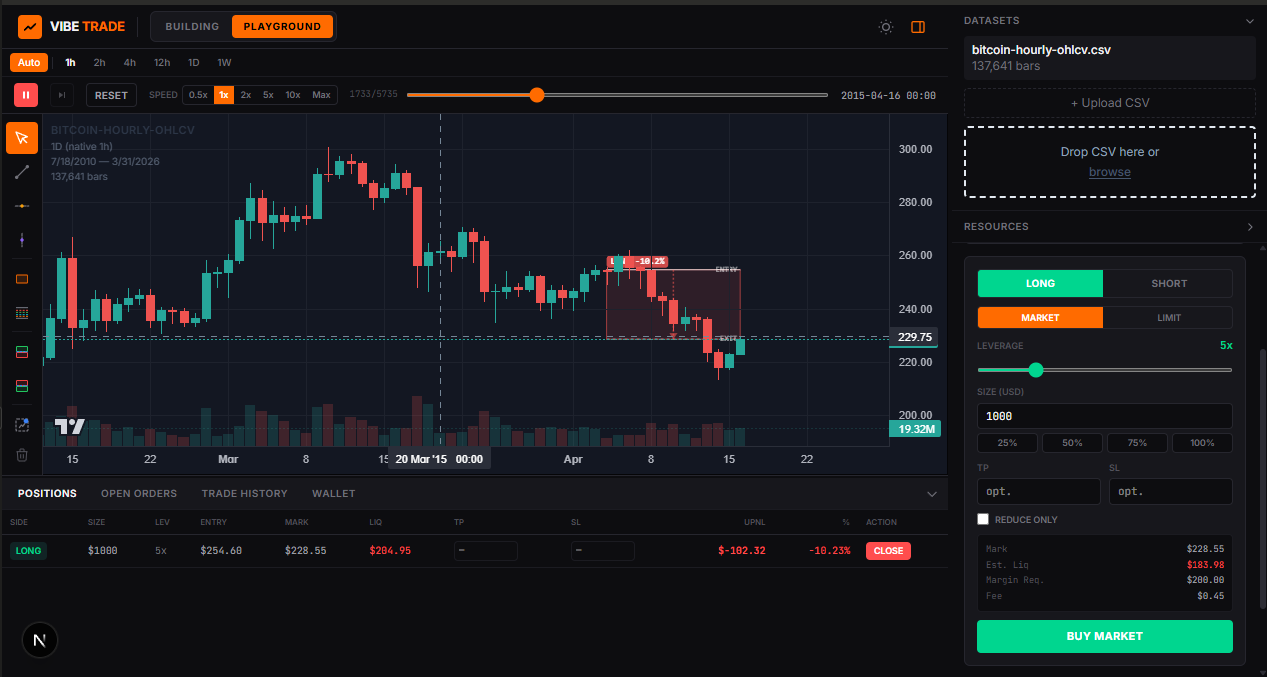Click the browse link to upload CSV
The width and height of the screenshot is (1267, 677).
coord(1109,171)
